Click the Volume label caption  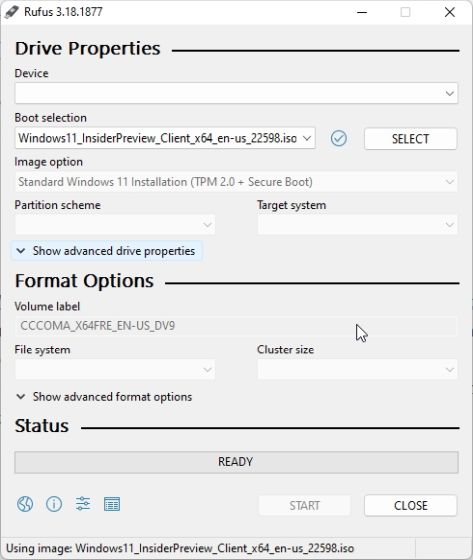click(x=47, y=306)
